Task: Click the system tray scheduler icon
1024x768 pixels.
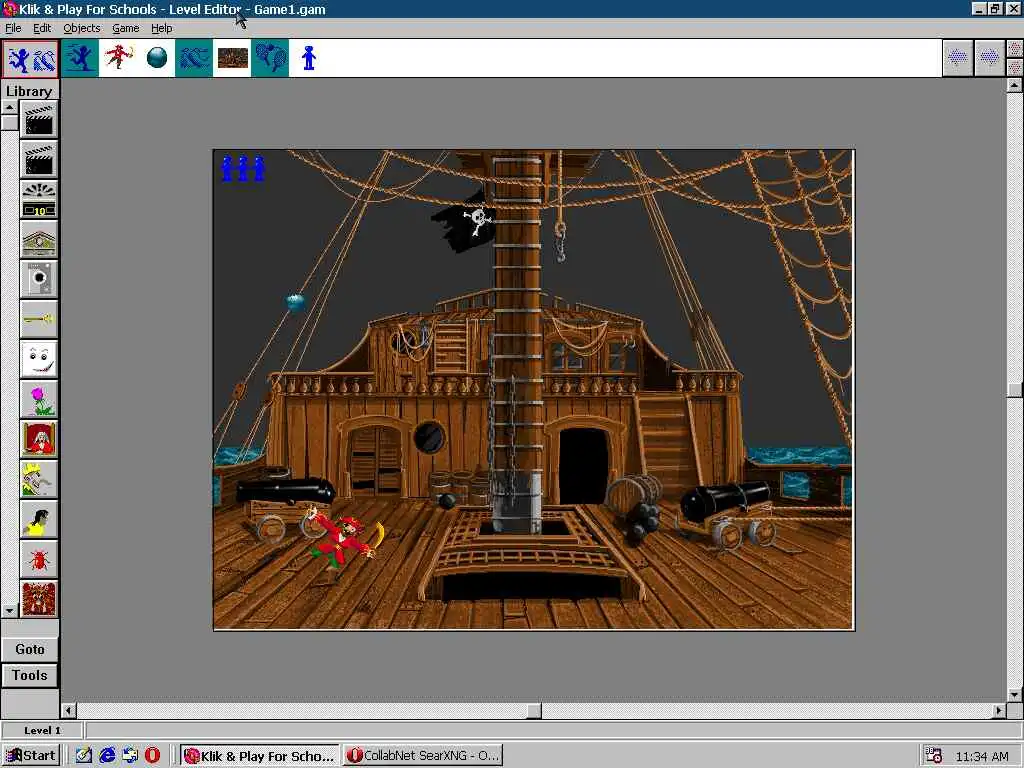Action: (x=934, y=756)
